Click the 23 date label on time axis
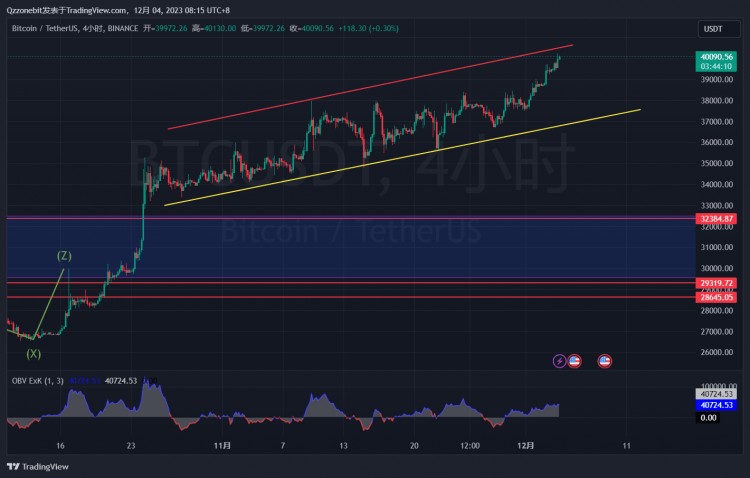The width and height of the screenshot is (750, 478). coord(131,446)
